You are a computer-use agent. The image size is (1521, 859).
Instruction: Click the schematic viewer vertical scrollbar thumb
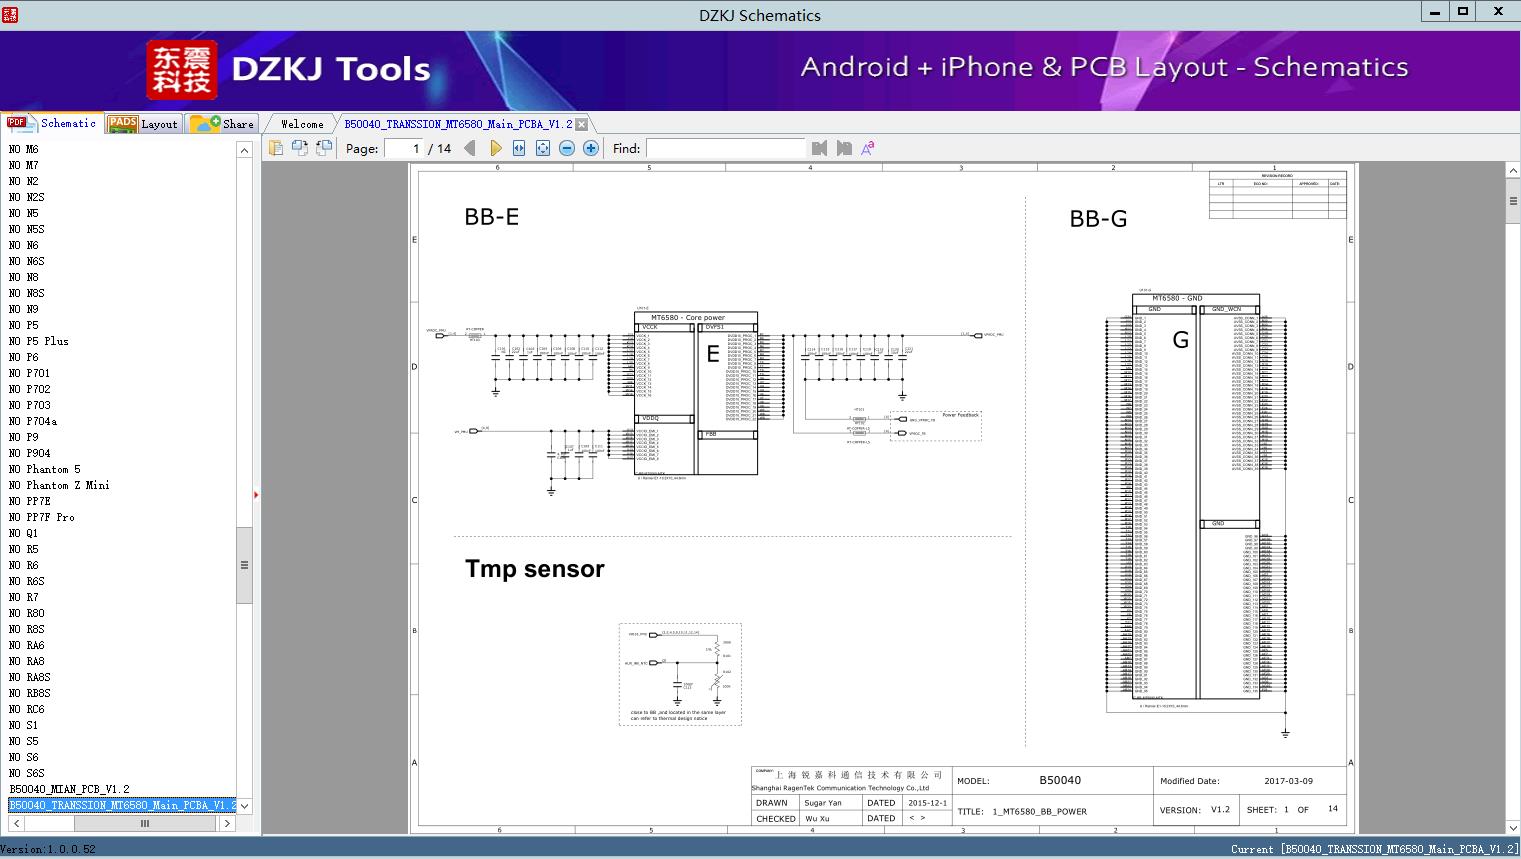[1513, 201]
